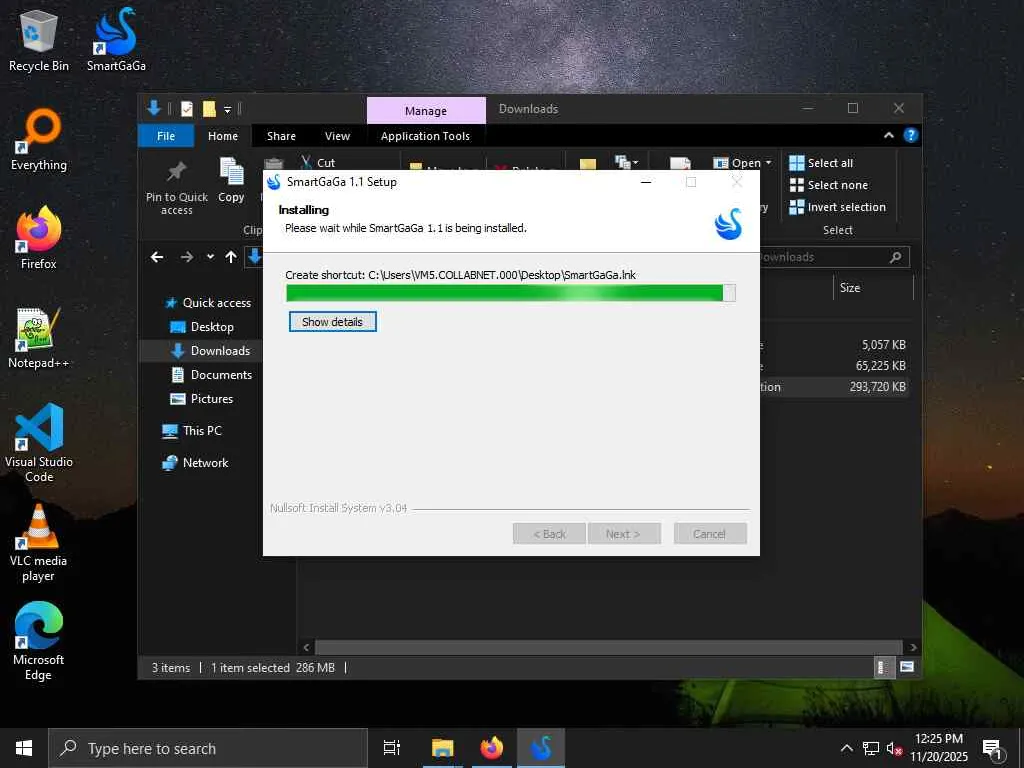This screenshot has height=768, width=1024.
Task: Click New folder icon in Explorer quick access toolbar
Action: [209, 109]
